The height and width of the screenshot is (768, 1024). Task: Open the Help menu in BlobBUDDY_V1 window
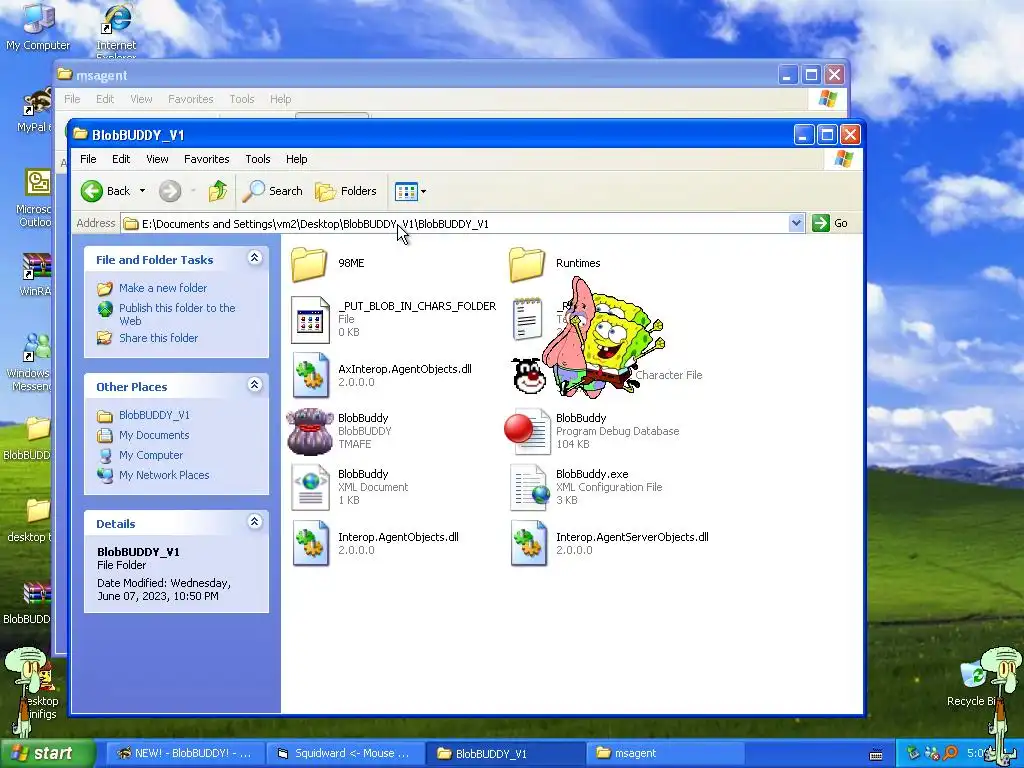[x=296, y=159]
